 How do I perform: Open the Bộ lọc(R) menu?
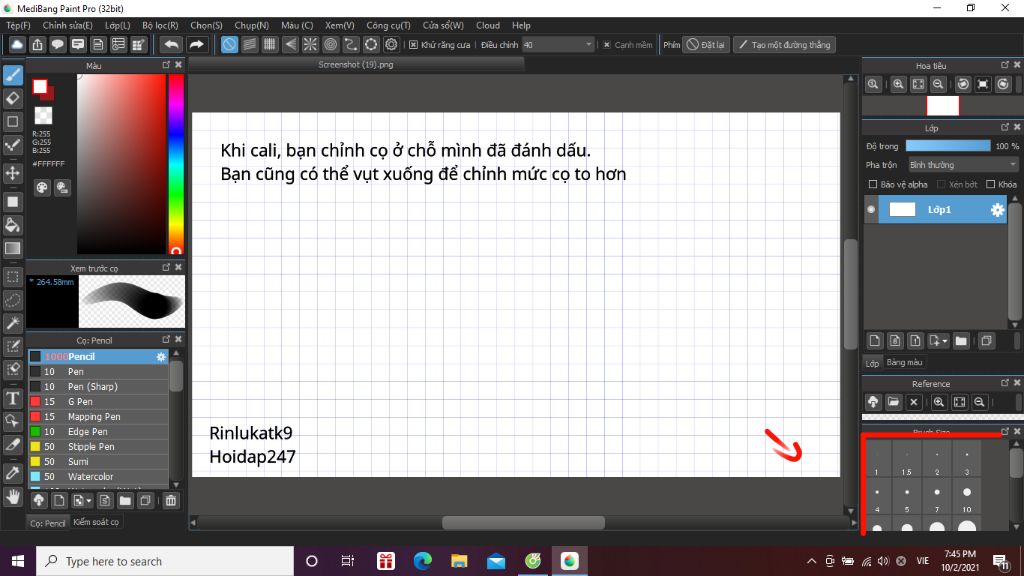click(x=160, y=25)
